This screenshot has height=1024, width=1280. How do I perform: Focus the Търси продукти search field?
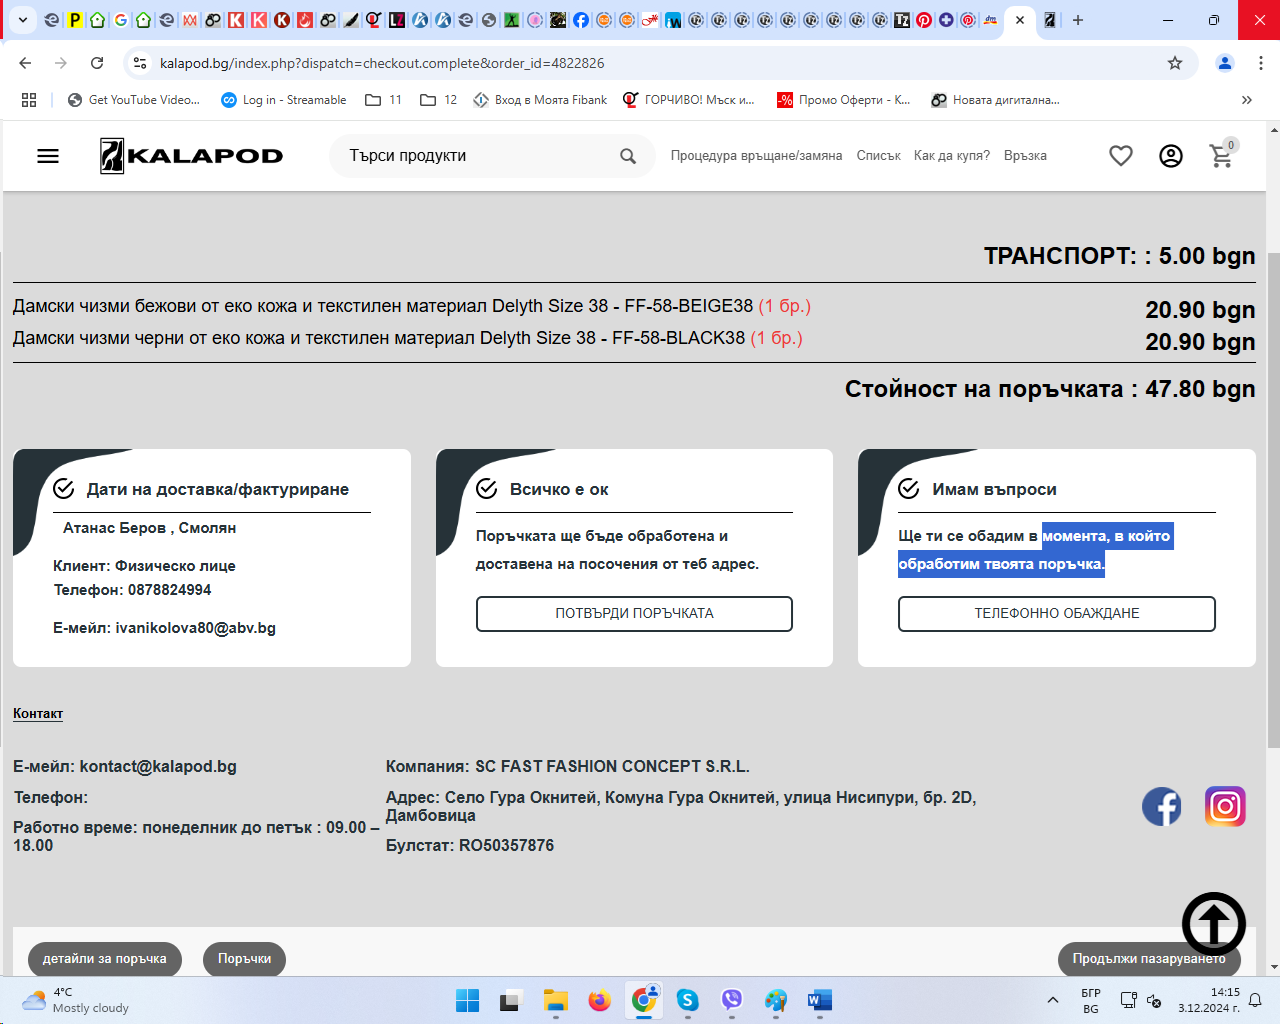480,156
